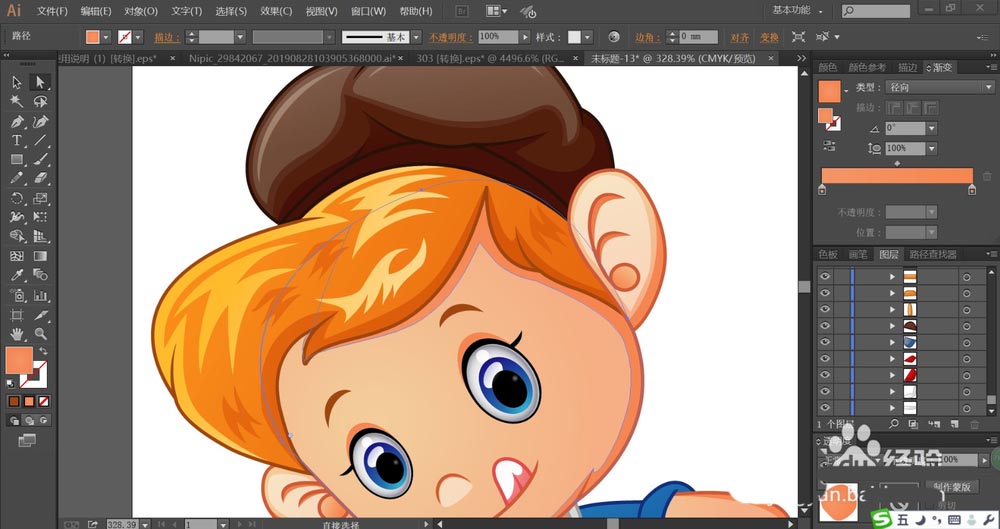Open fill color dropdown in options bar
Image resolution: width=1000 pixels, height=529 pixels.
pos(107,37)
